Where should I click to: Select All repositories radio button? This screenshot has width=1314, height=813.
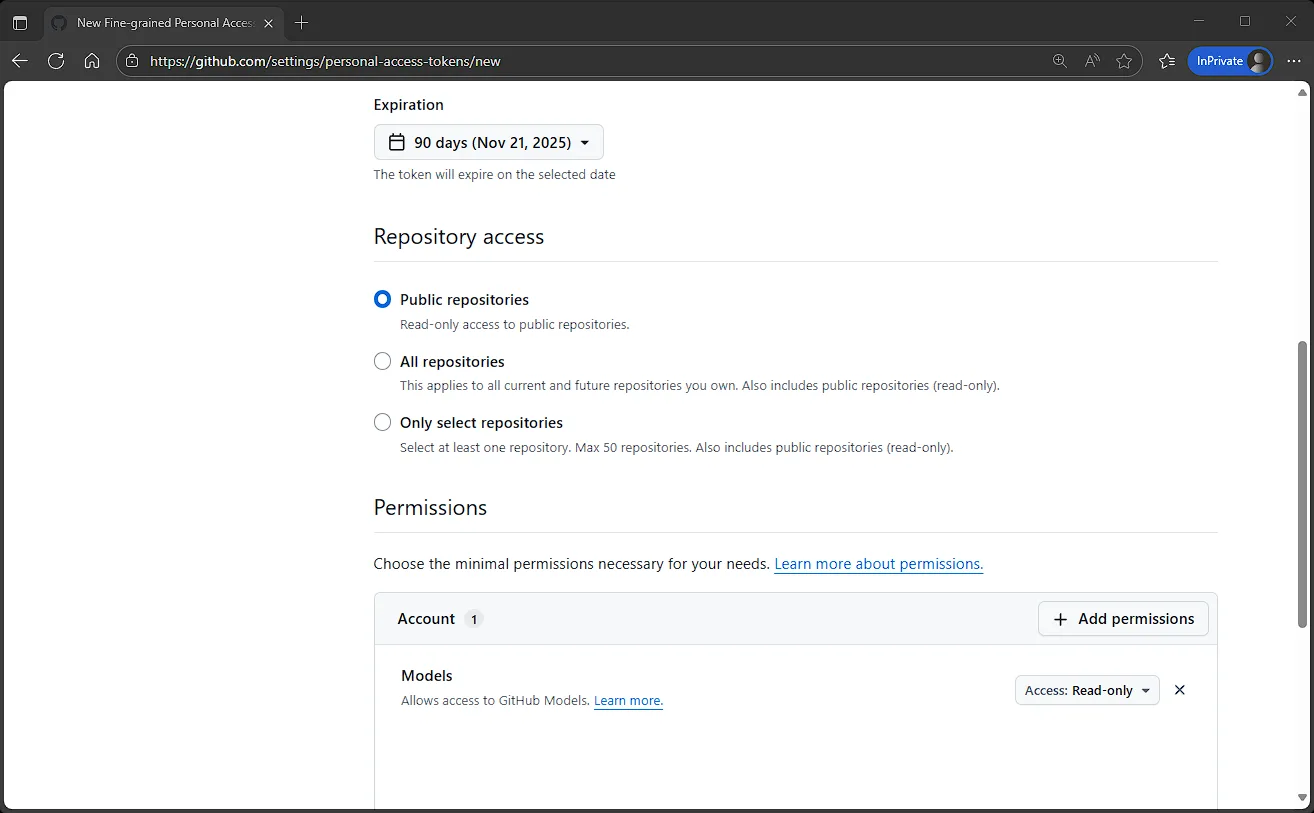pos(382,361)
